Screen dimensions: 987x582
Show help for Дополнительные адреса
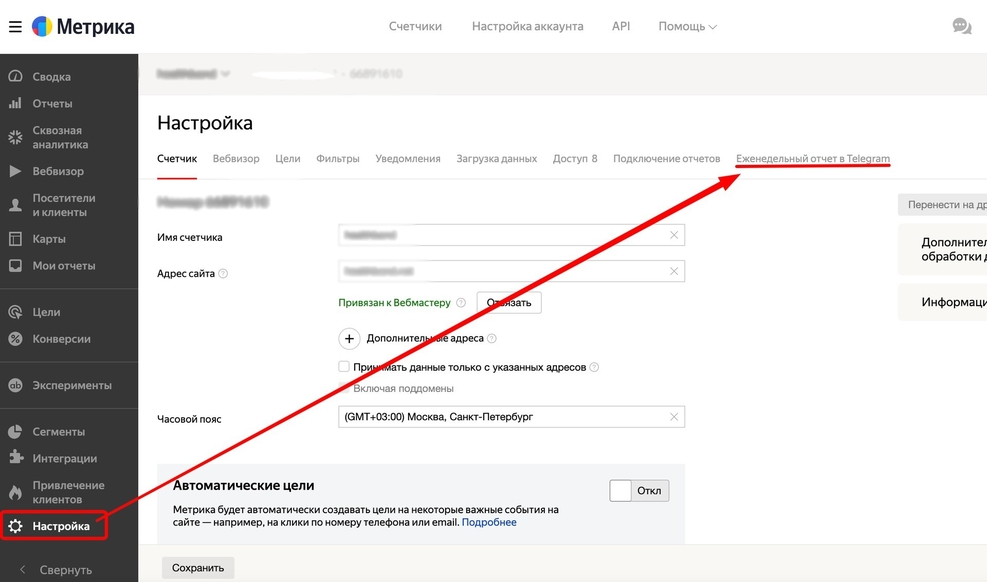coord(492,339)
